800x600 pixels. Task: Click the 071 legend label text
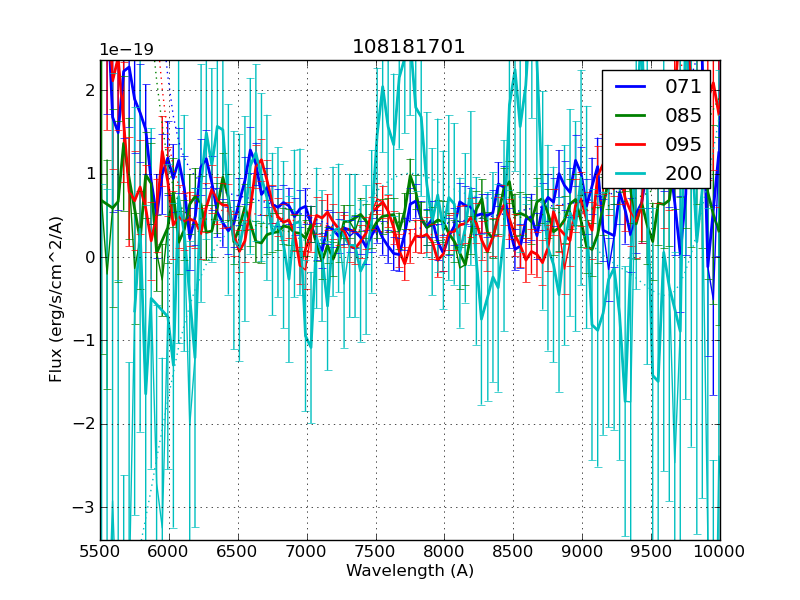pos(683,87)
